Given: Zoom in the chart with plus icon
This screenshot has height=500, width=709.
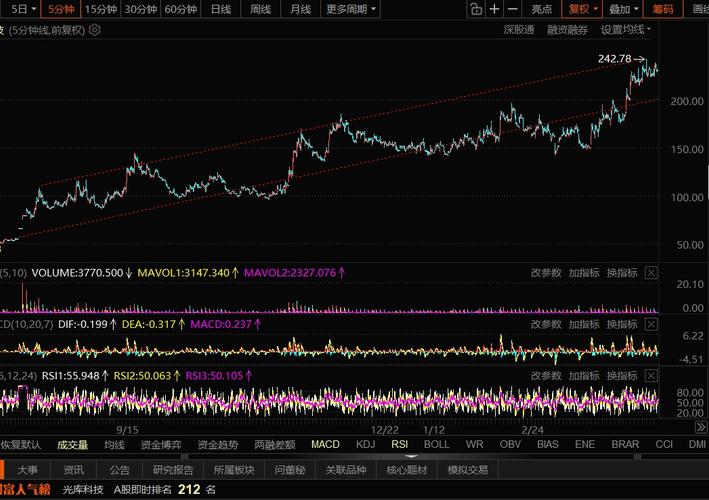Looking at the screenshot, I should point(495,9).
